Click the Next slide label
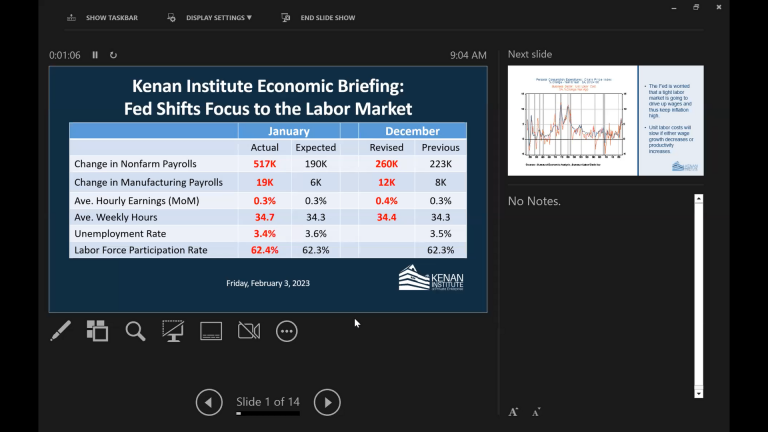Viewport: 768px width, 432px height. pyautogui.click(x=530, y=54)
